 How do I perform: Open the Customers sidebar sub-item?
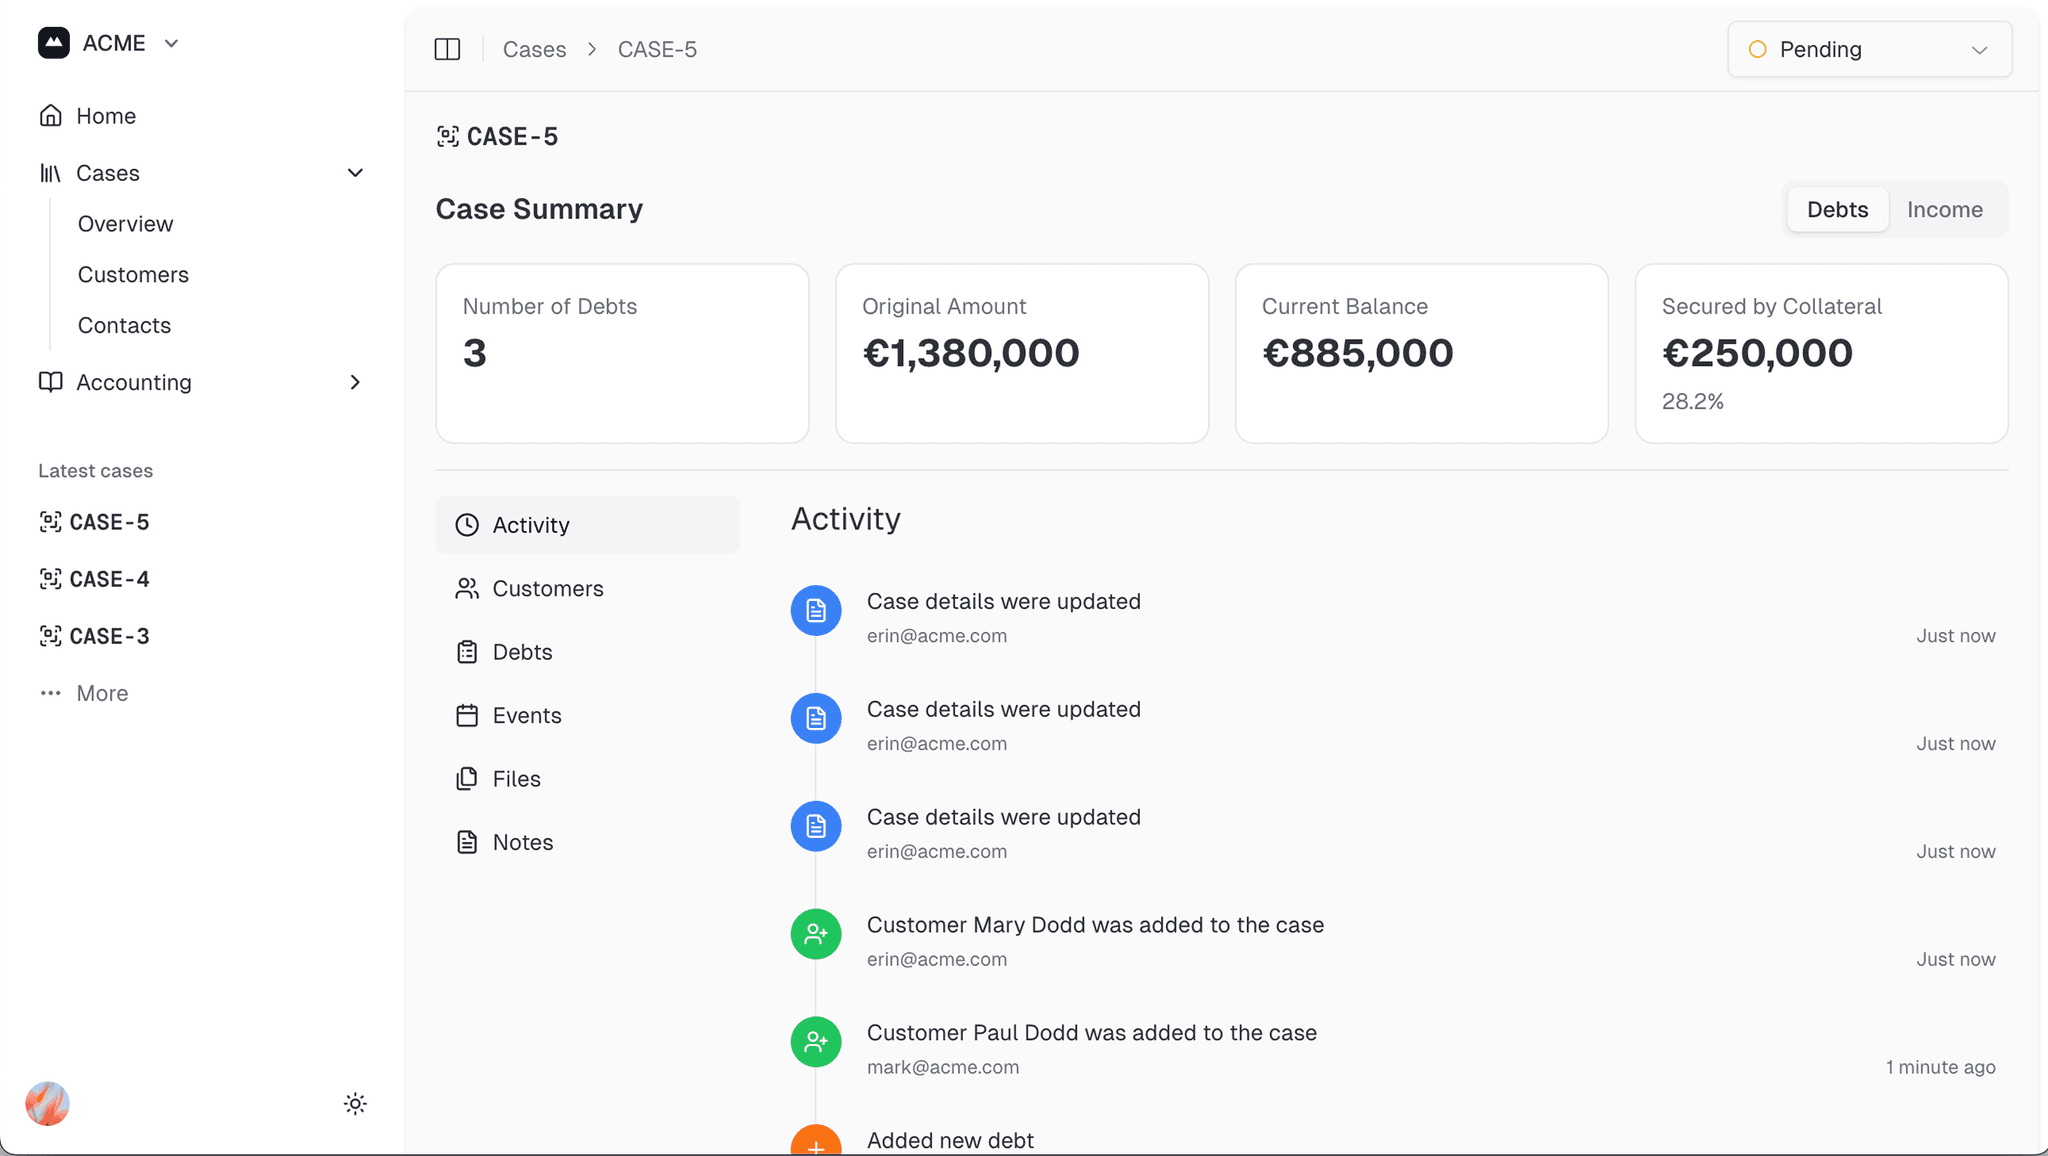point(133,275)
